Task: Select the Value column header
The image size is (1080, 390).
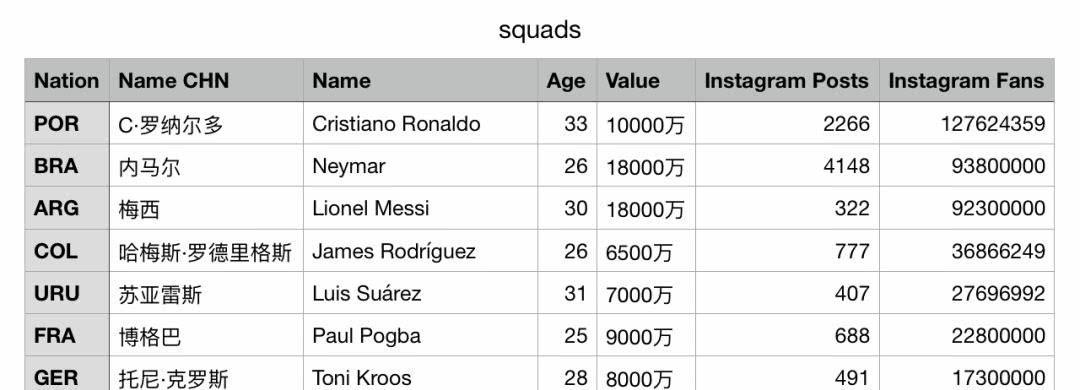Action: [646, 81]
